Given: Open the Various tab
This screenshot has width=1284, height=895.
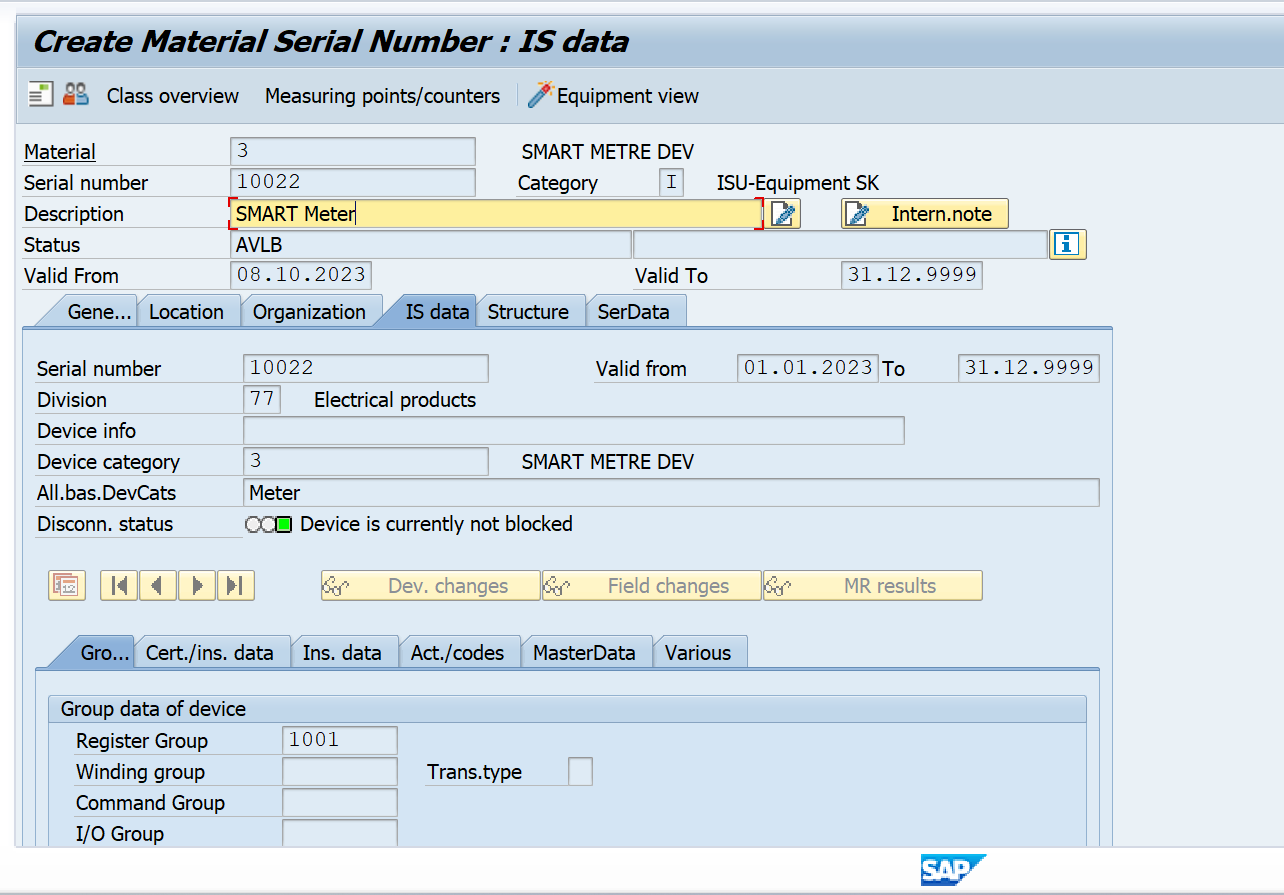Looking at the screenshot, I should (700, 653).
